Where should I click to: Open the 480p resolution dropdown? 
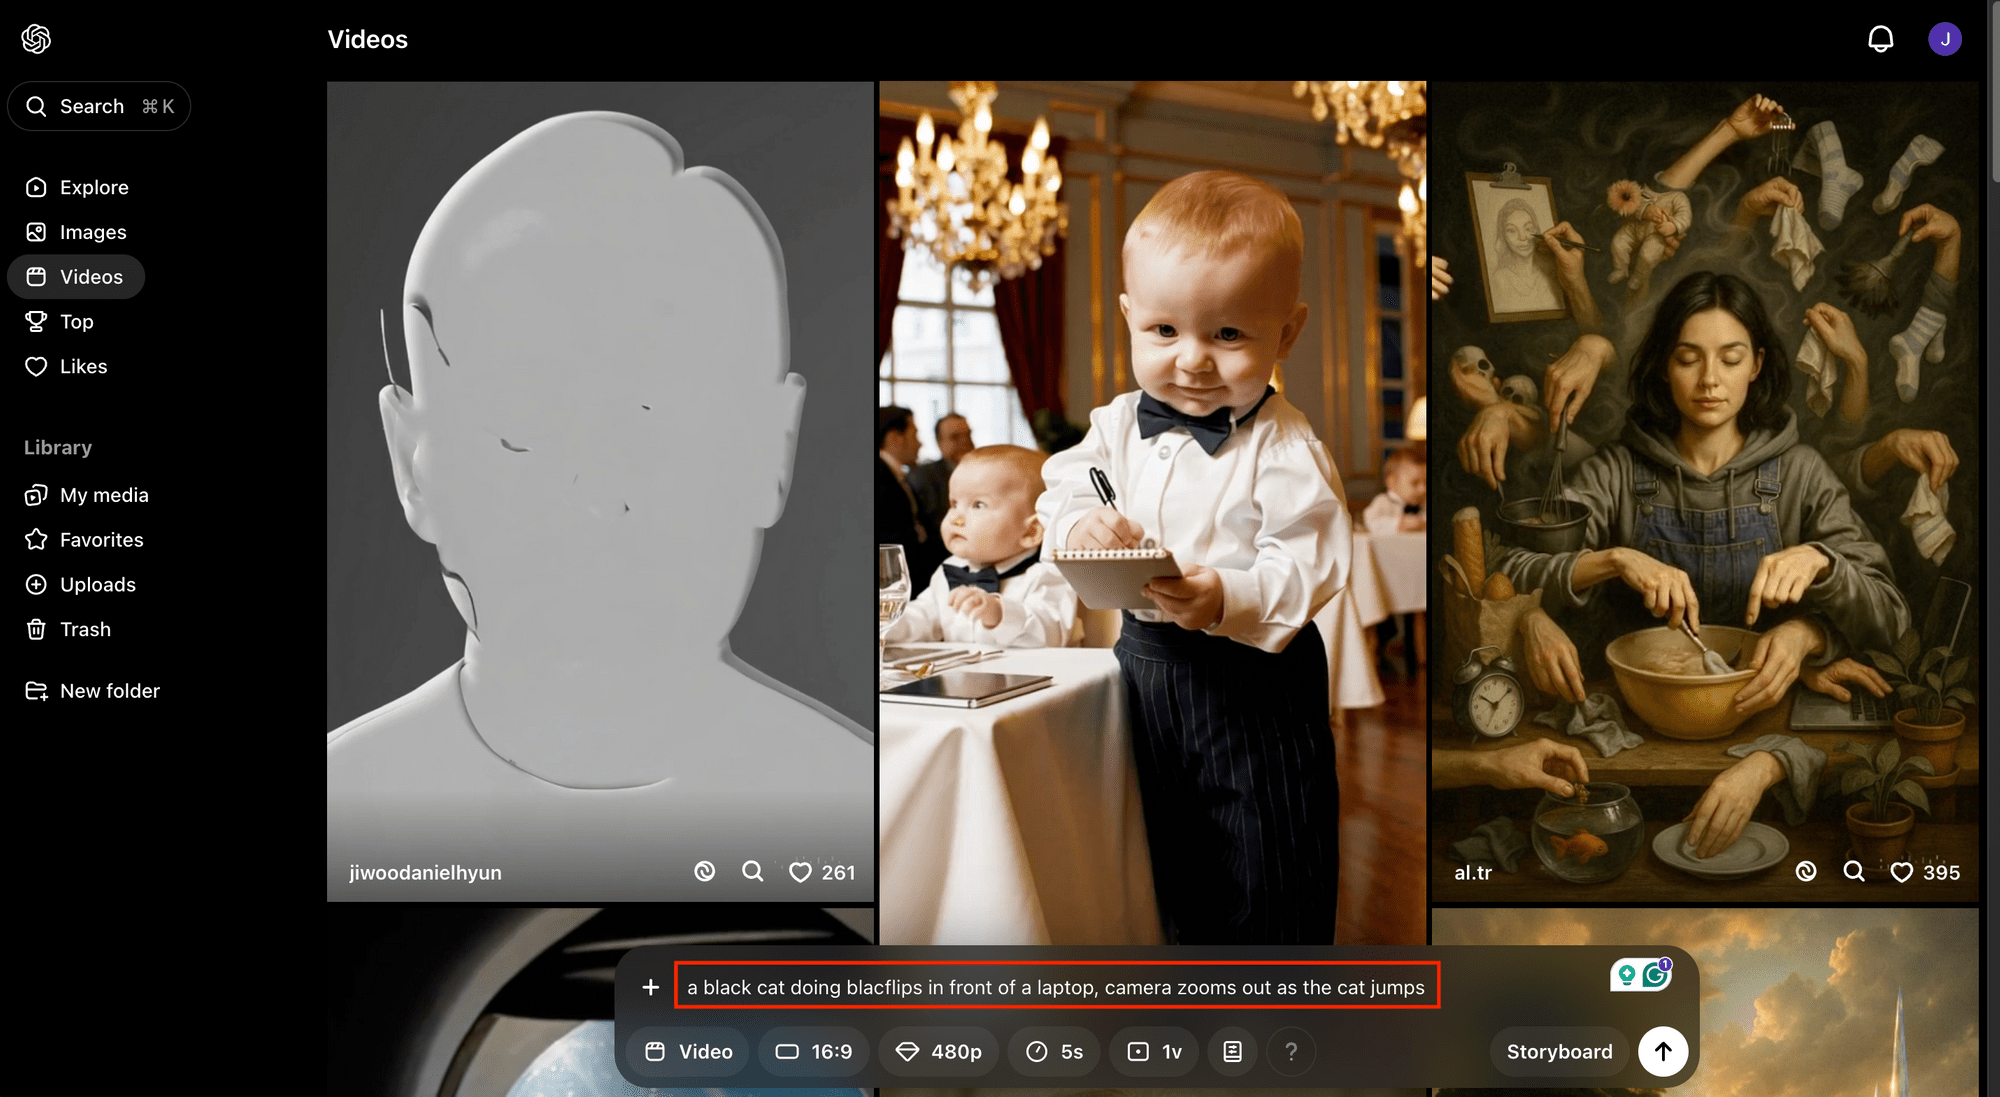pyautogui.click(x=938, y=1052)
